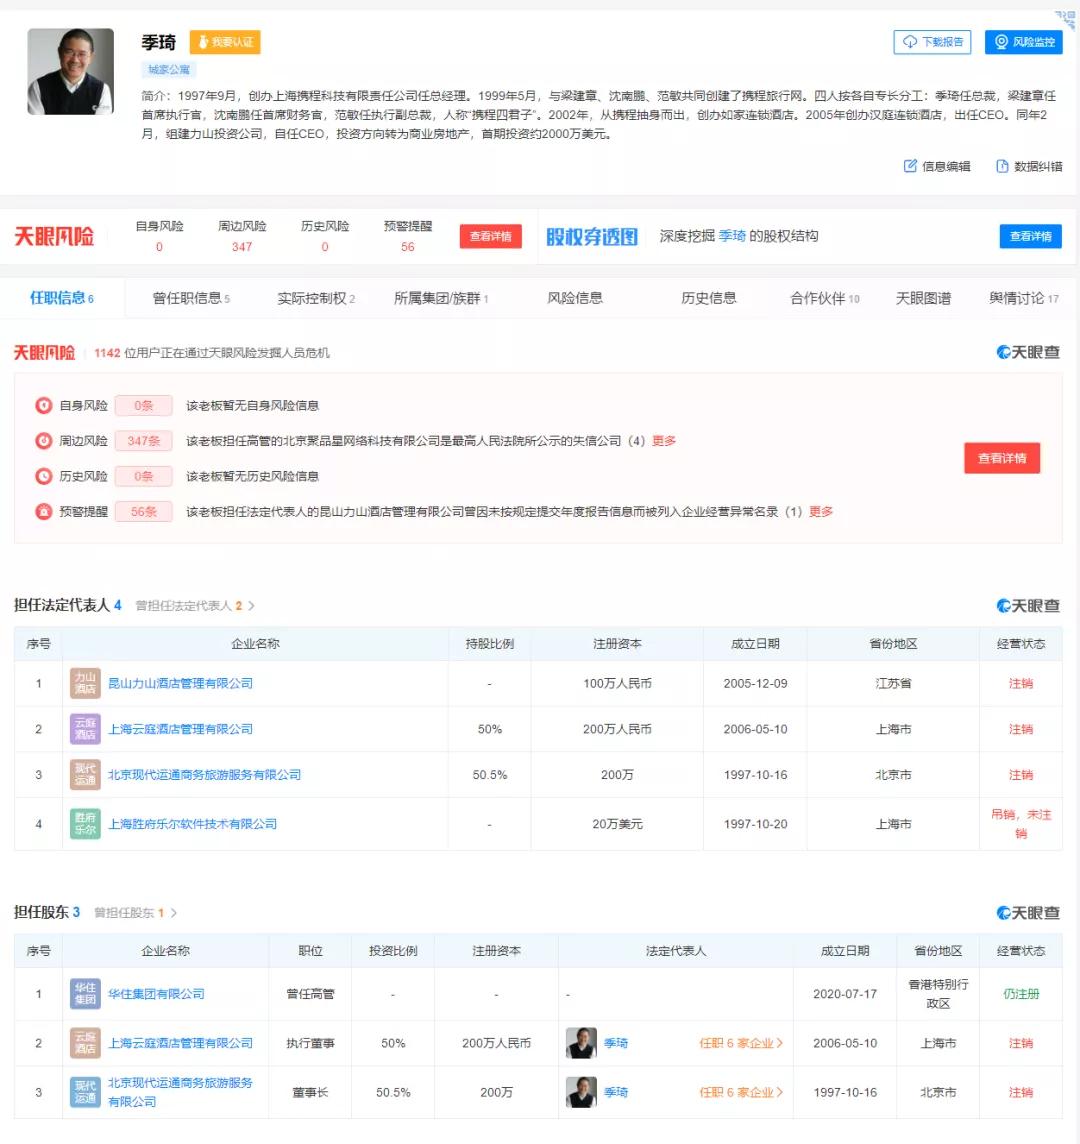Click 更多 next to the 周边风险 description
The height and width of the screenshot is (1144, 1080).
pos(664,440)
